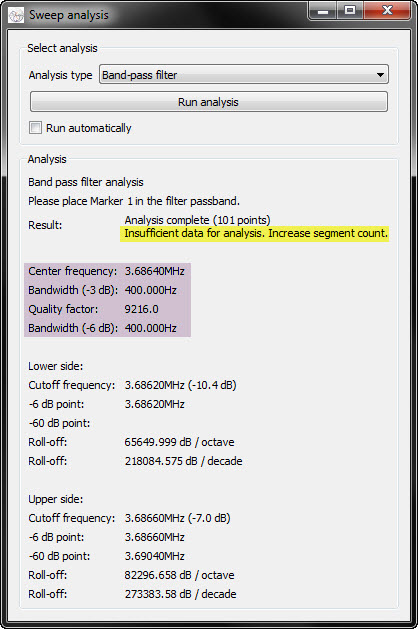
Task: Click the upper cutoff value 3.68660MHz (-7.0 dB)
Action: coord(177,518)
